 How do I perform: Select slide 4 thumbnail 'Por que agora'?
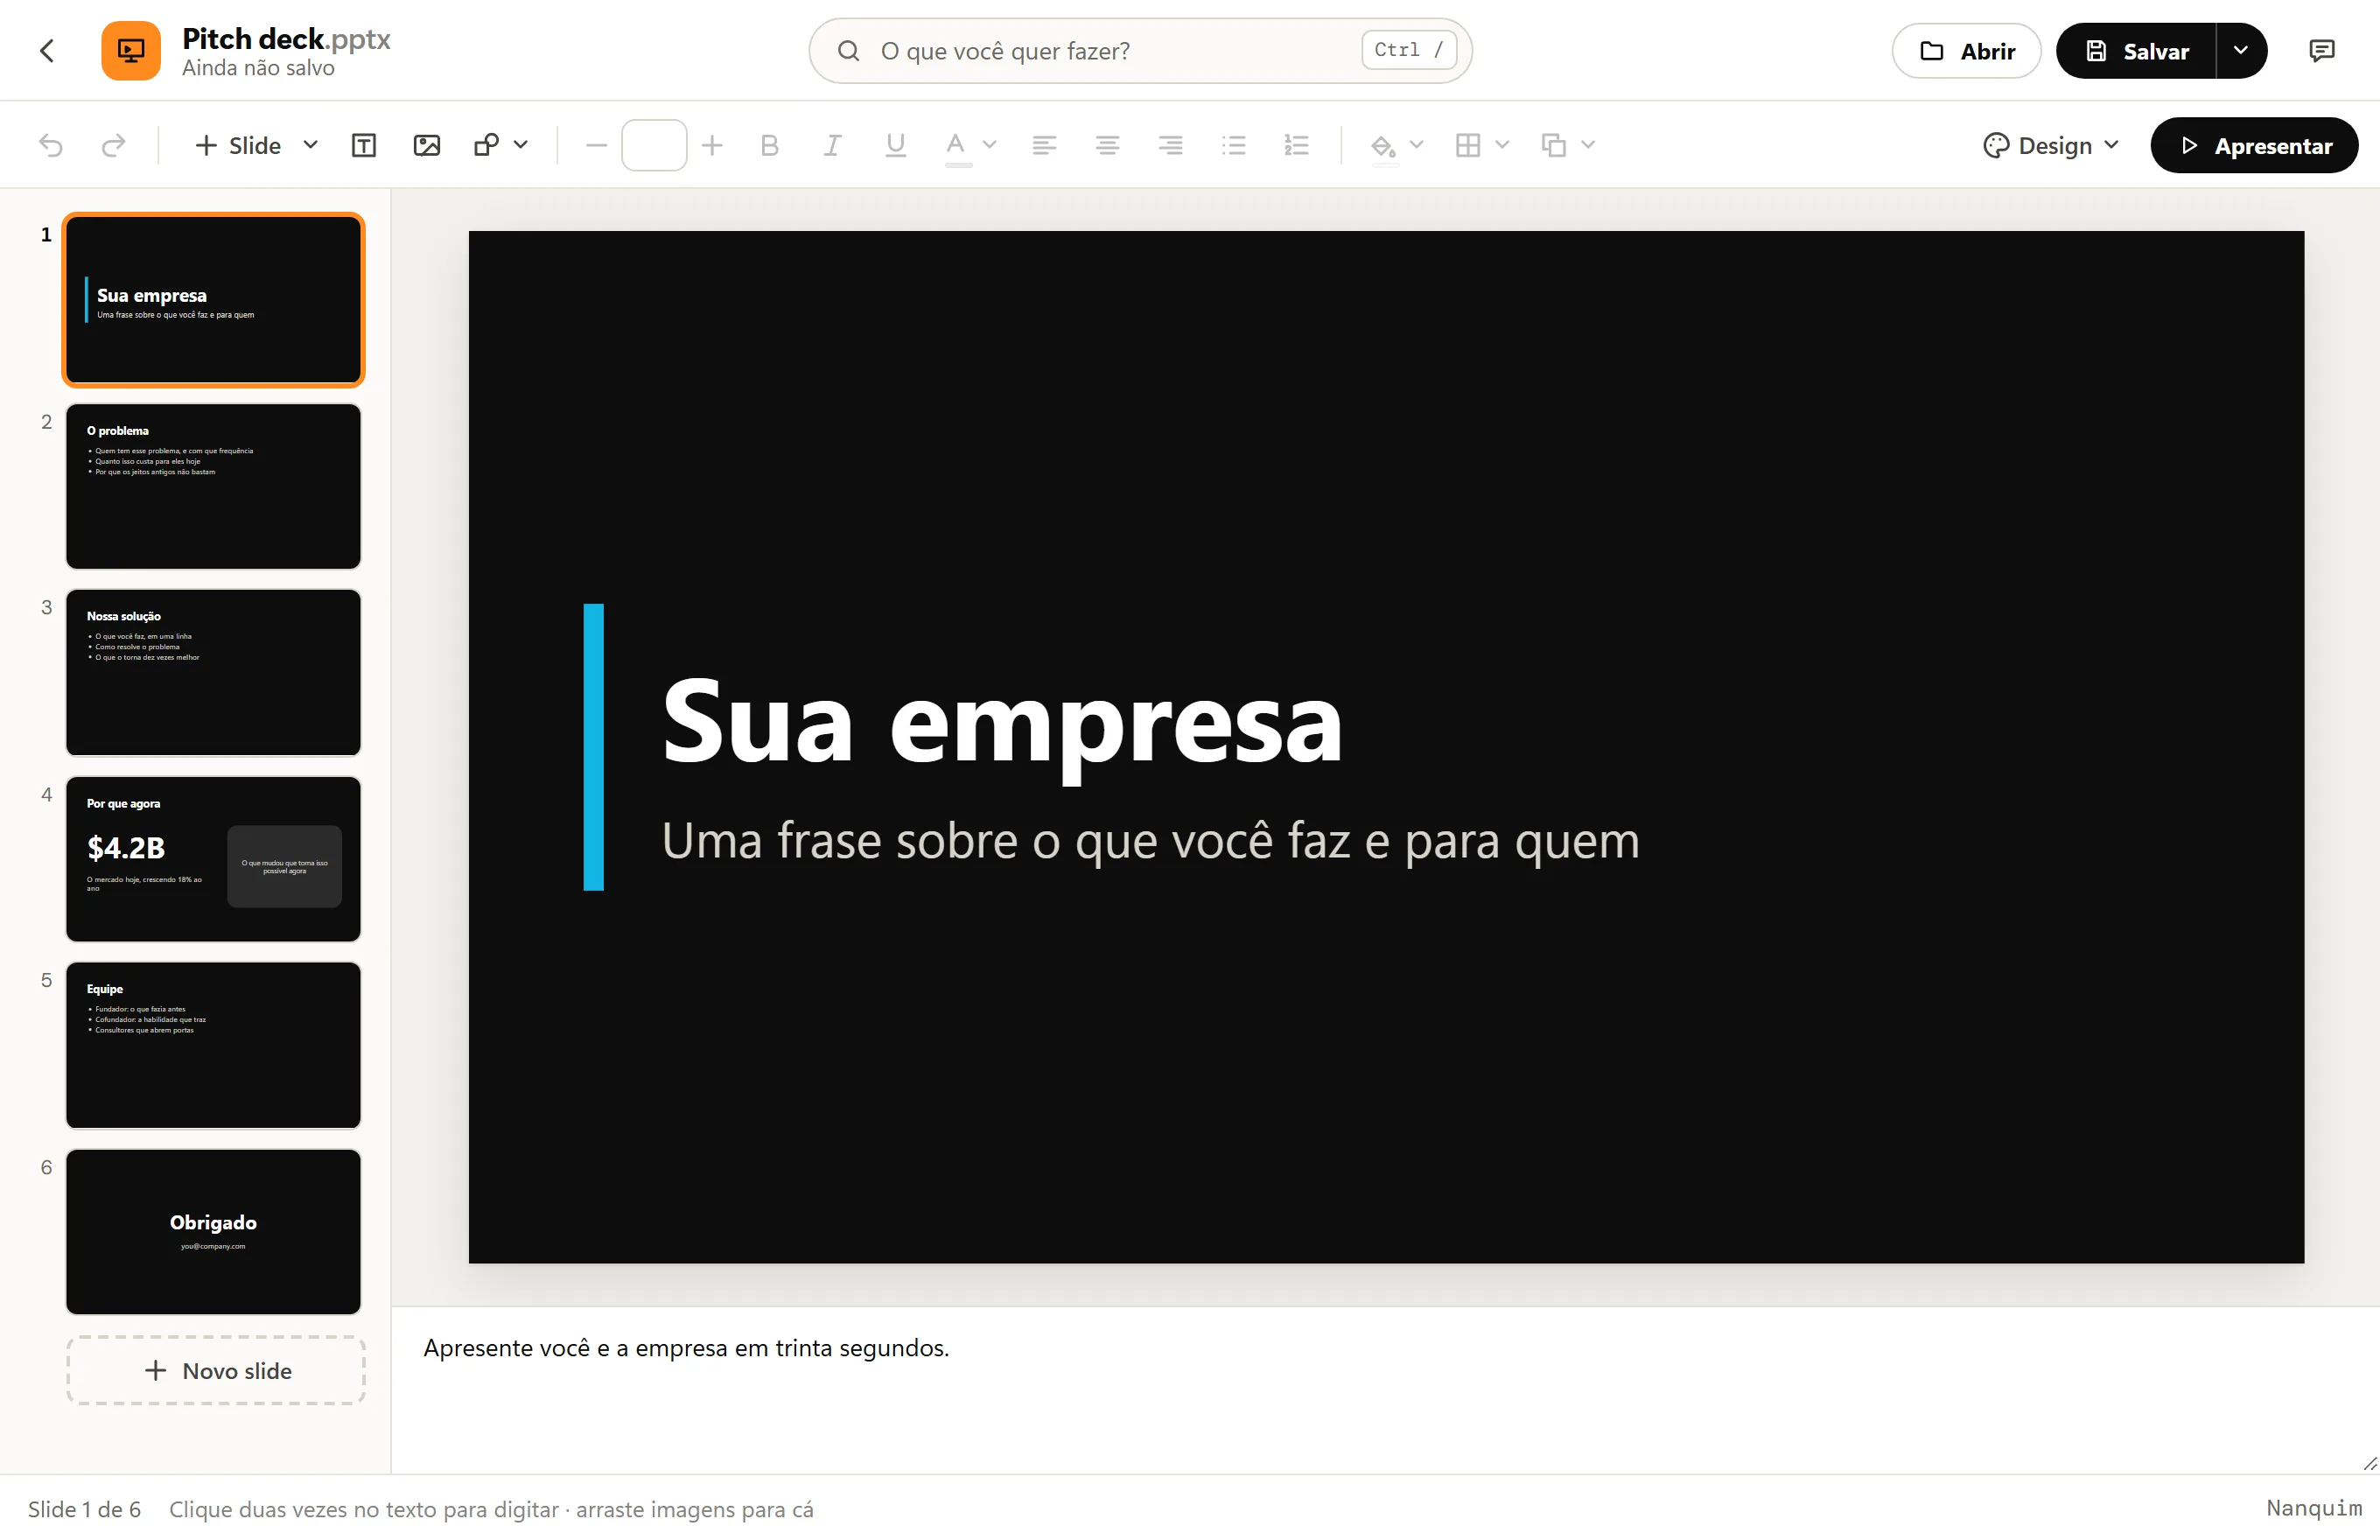tap(213, 859)
